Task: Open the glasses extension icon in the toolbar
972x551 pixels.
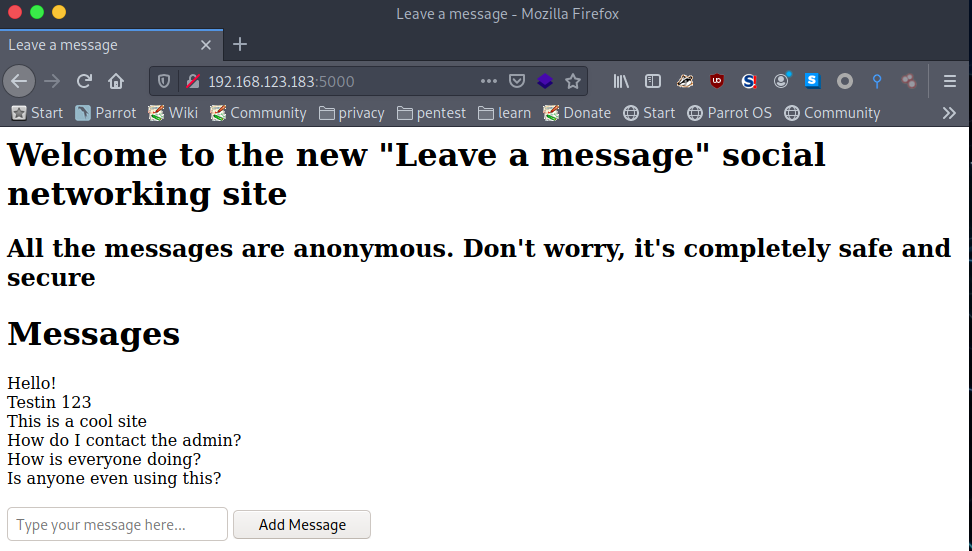Action: (685, 81)
